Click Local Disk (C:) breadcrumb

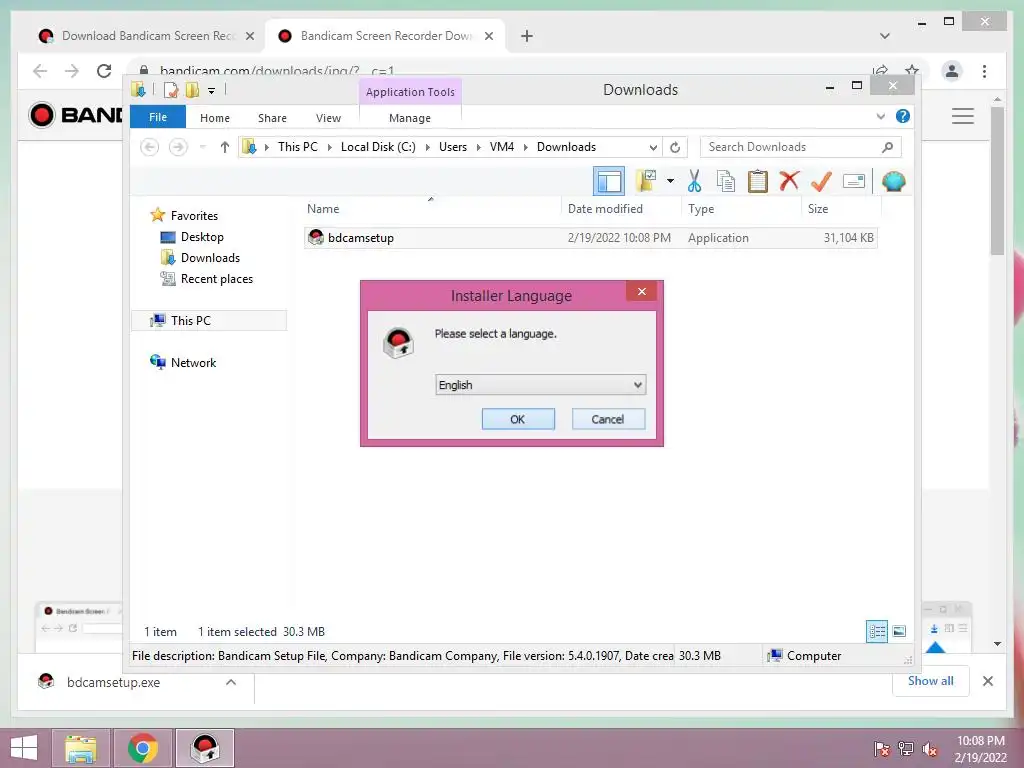(378, 147)
